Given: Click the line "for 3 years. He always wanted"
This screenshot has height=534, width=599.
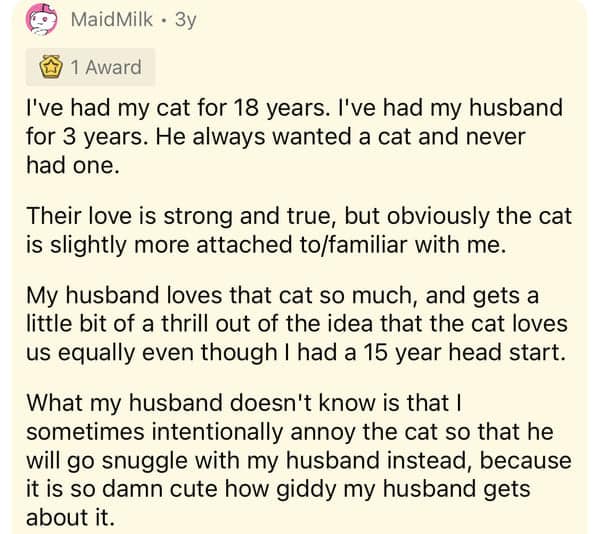Looking at the screenshot, I should coord(276,136).
